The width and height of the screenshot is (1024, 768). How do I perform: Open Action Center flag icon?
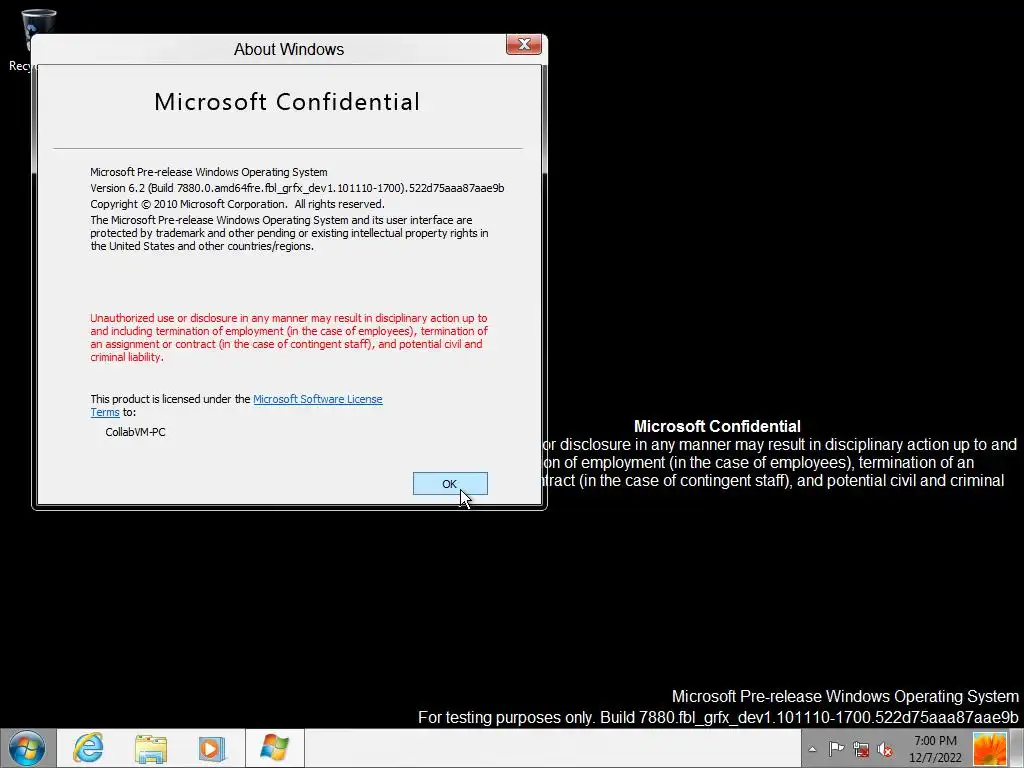(x=837, y=749)
